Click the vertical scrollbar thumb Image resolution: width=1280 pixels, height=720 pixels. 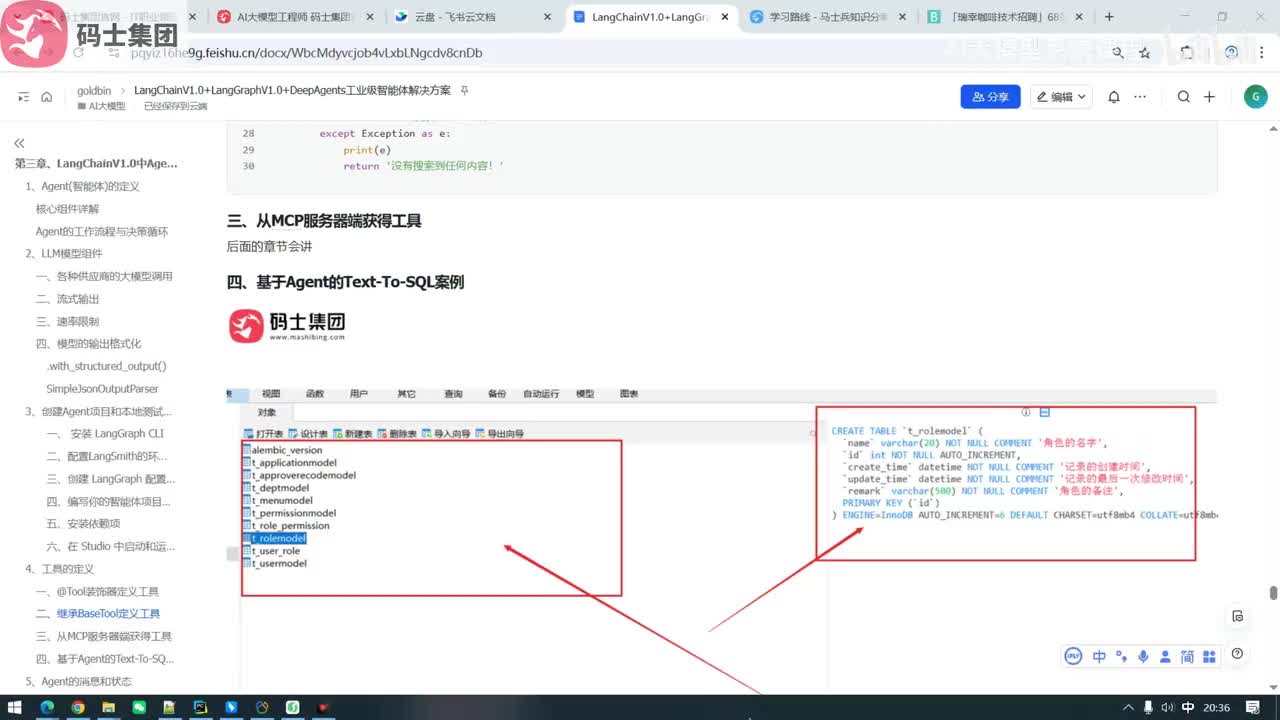pos(1273,592)
